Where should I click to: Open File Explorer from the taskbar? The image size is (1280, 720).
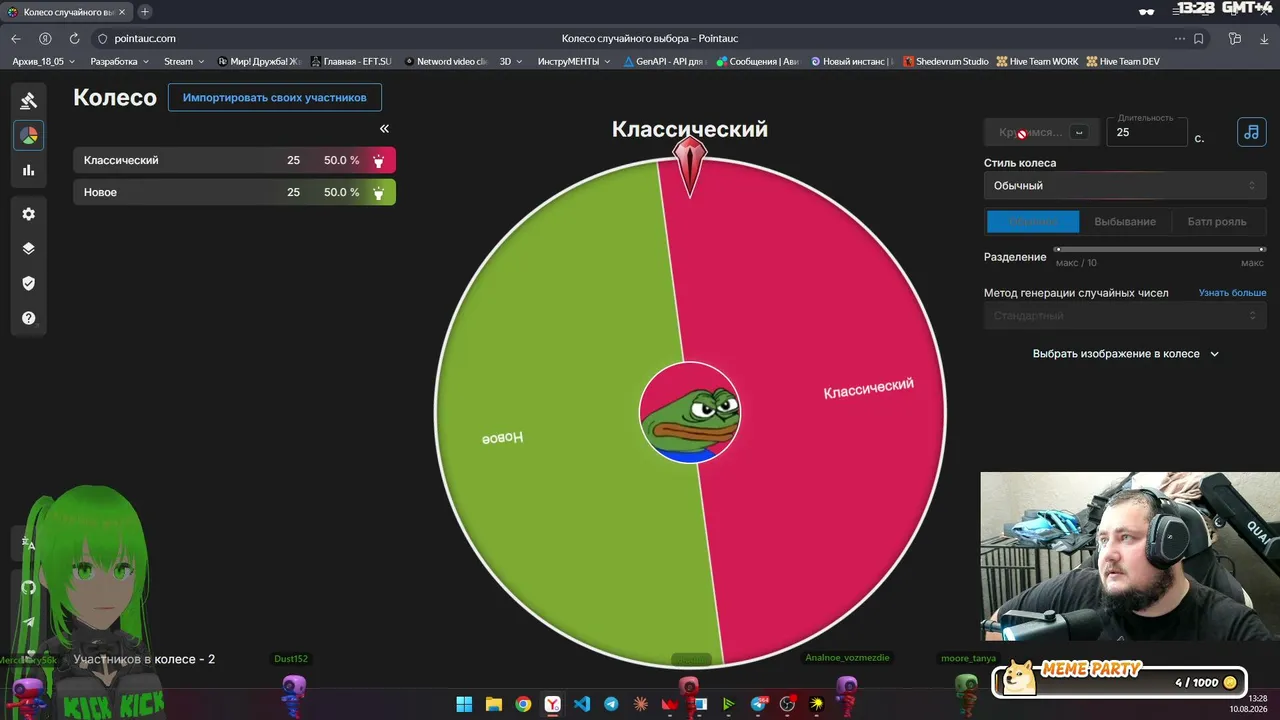pyautogui.click(x=493, y=704)
